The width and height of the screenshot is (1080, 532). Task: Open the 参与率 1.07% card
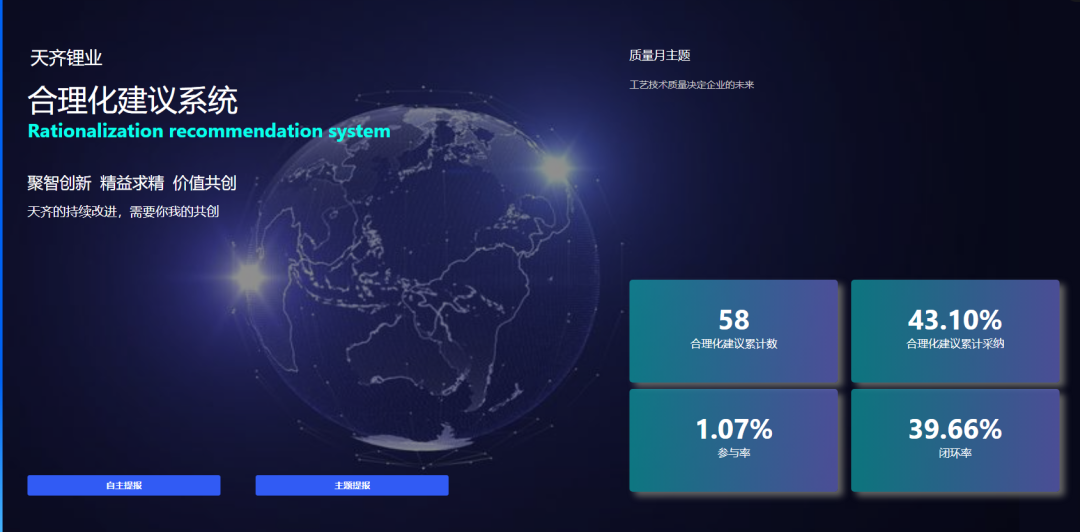(x=733, y=441)
